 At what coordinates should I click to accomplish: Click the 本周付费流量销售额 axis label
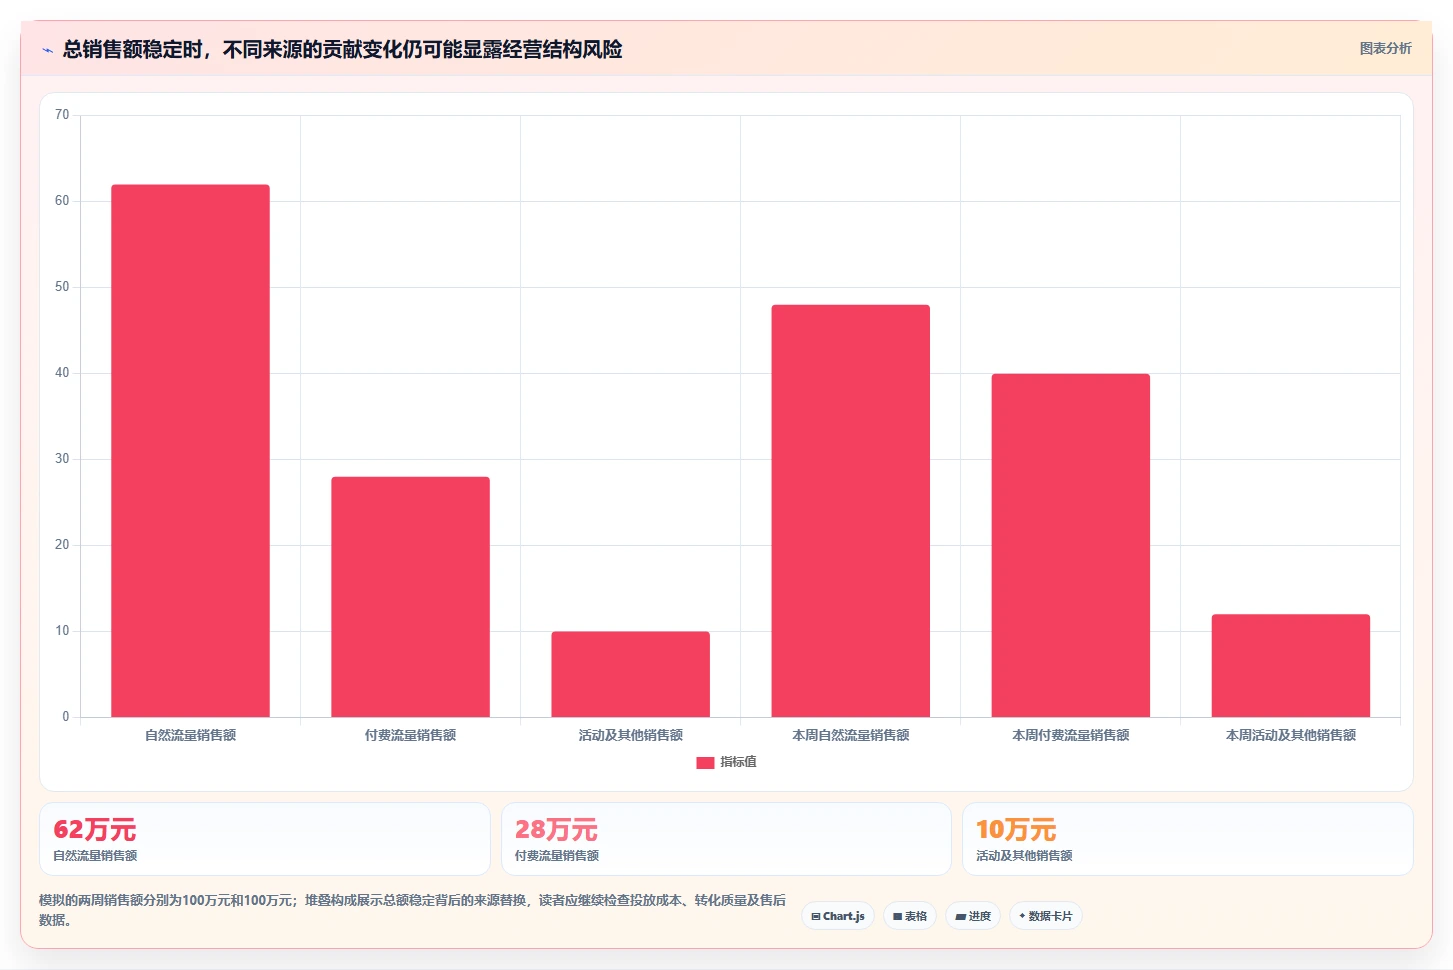pyautogui.click(x=1070, y=735)
